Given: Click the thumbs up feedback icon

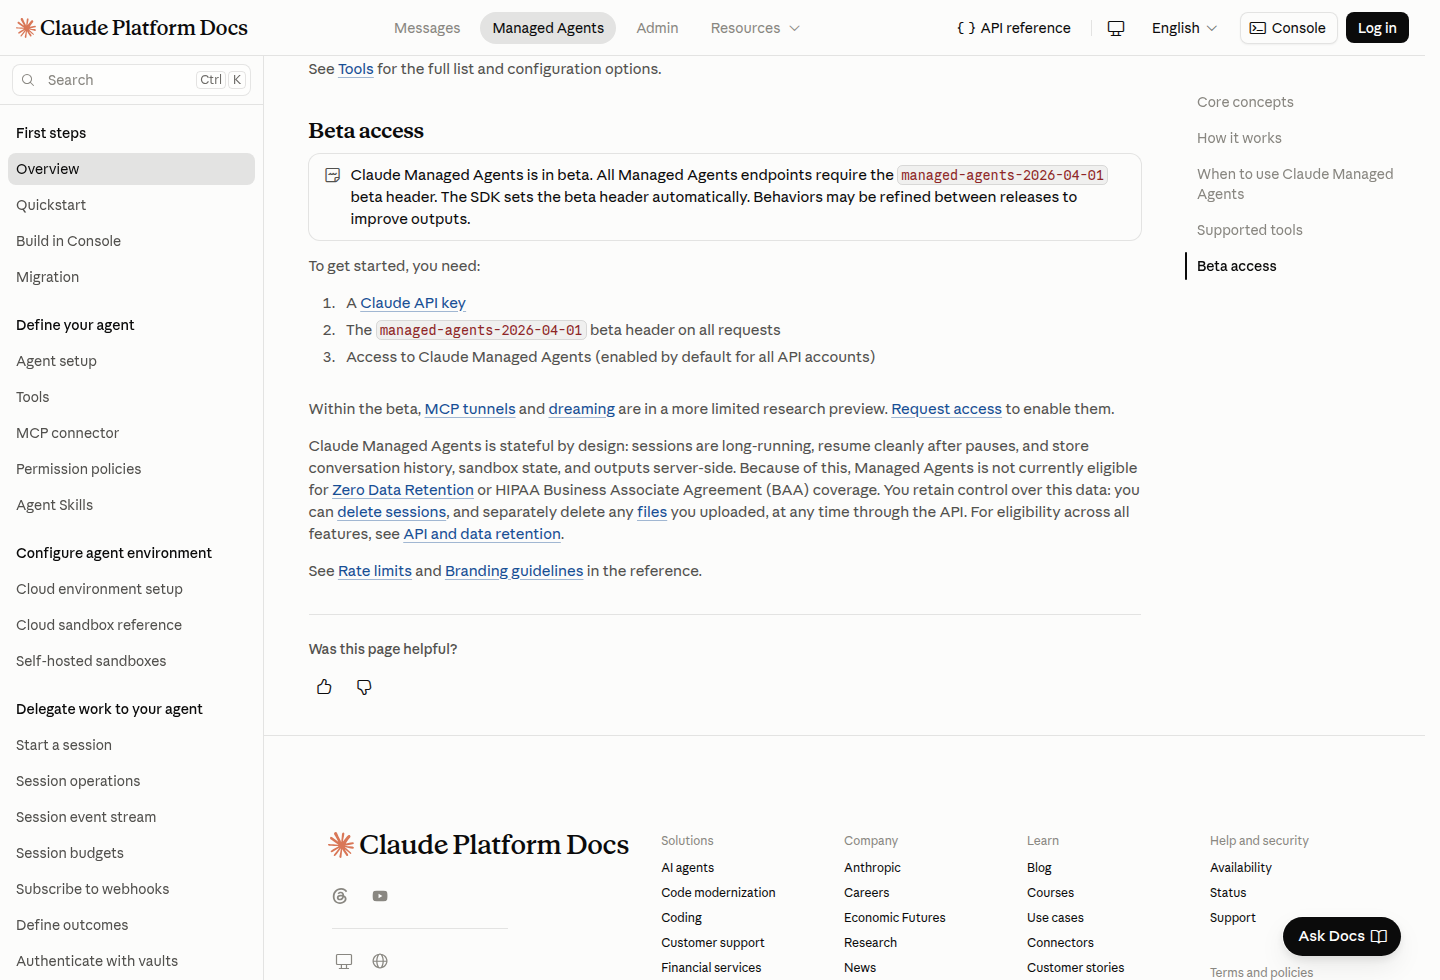Looking at the screenshot, I should 324,687.
